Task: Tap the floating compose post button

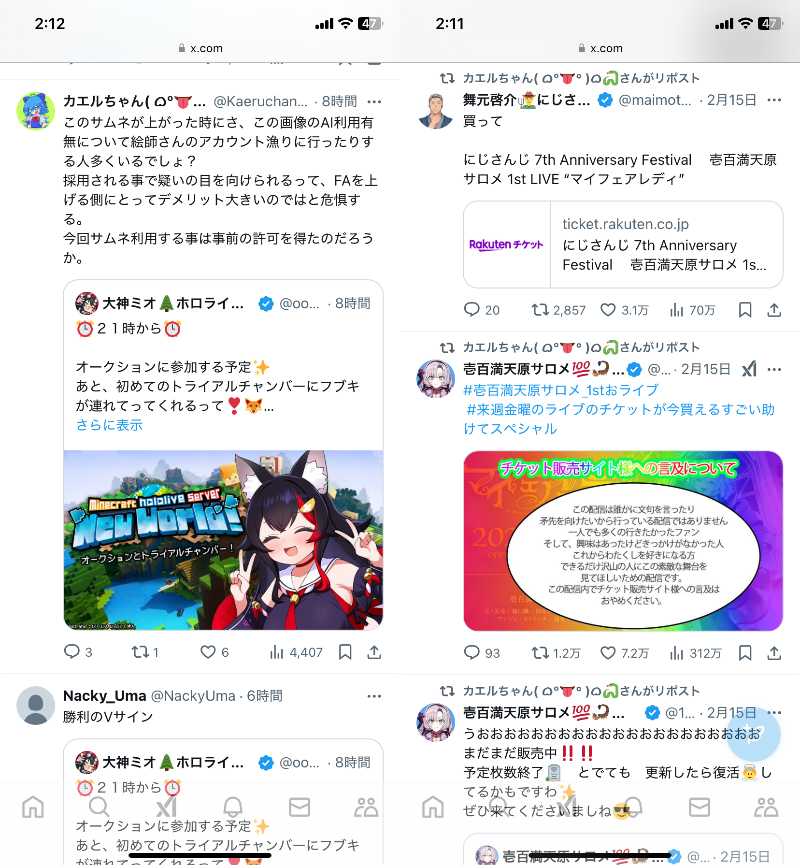Action: 753,734
